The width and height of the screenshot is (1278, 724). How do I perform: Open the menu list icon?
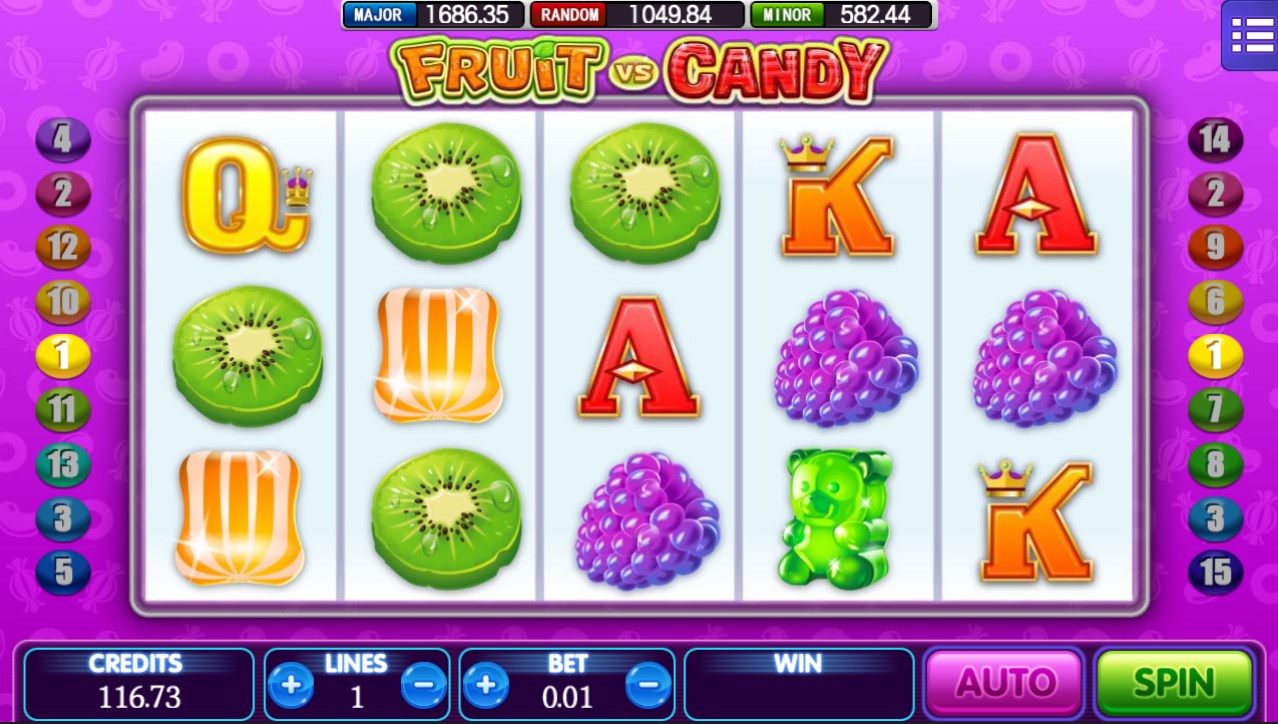click(x=1250, y=35)
